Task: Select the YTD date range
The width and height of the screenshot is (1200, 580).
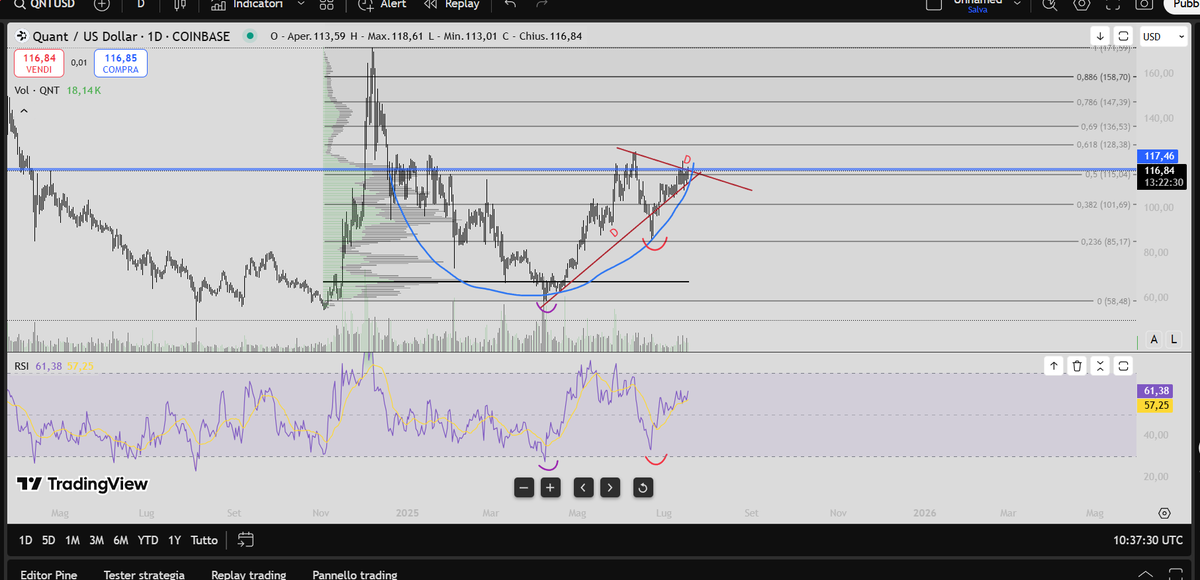Action: point(148,540)
